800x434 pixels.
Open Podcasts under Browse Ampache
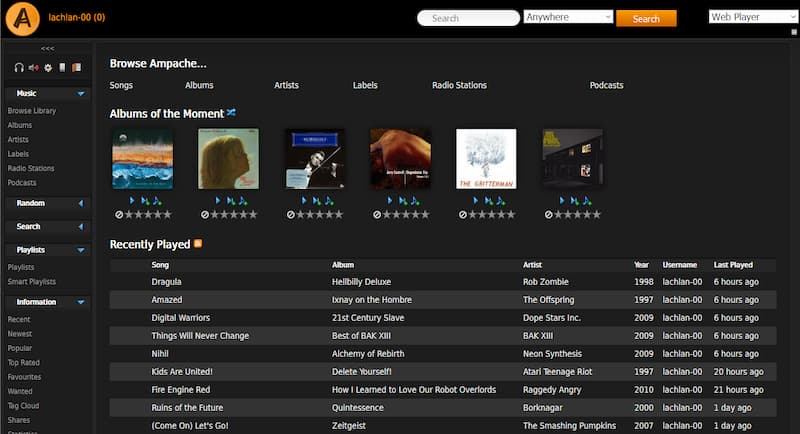607,85
